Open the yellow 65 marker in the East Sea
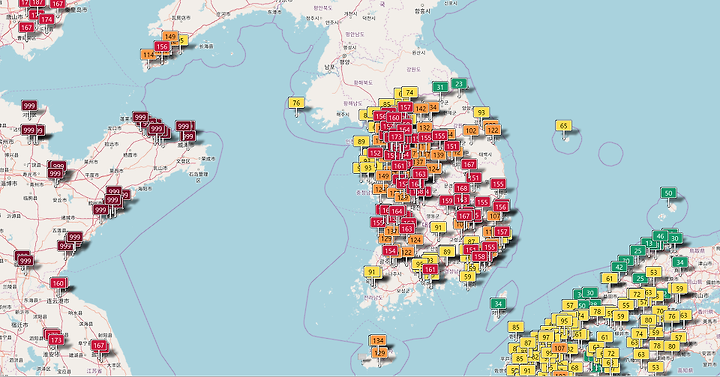 click(563, 125)
